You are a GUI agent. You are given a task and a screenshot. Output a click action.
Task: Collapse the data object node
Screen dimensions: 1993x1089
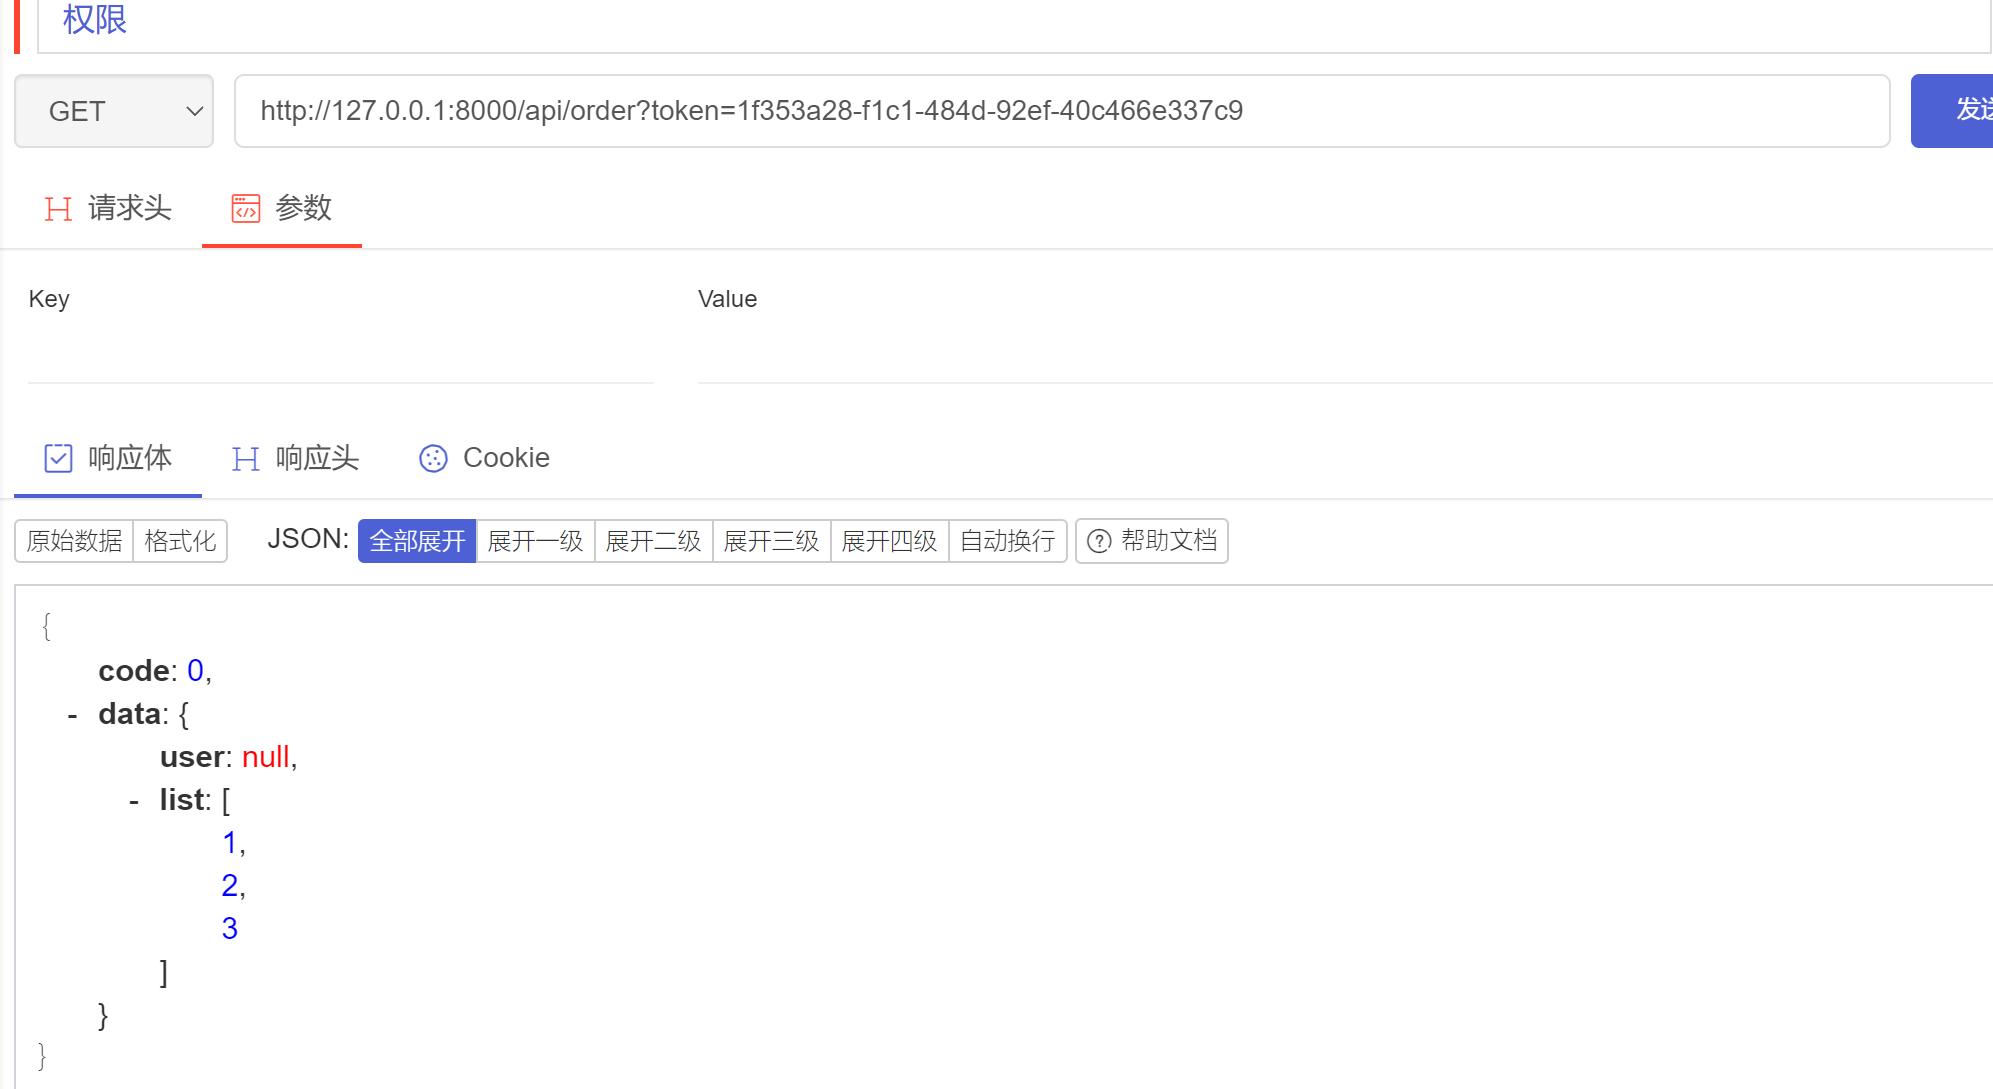pyautogui.click(x=72, y=715)
